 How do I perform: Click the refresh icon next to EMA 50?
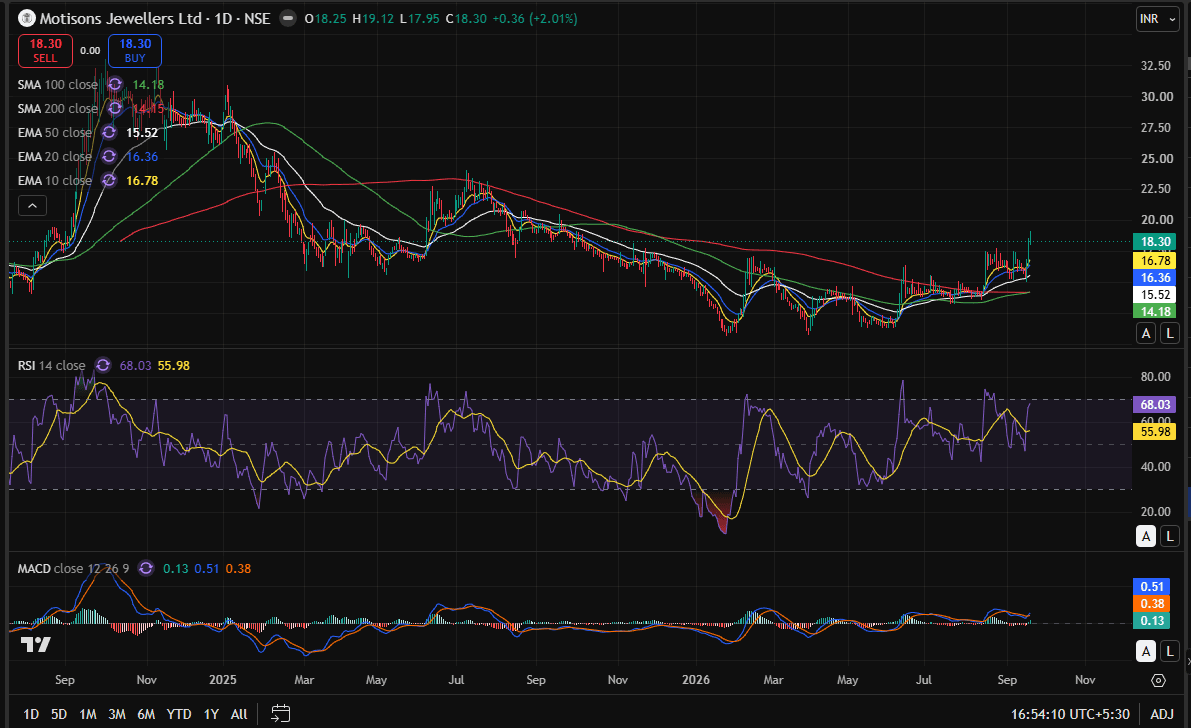click(x=109, y=132)
